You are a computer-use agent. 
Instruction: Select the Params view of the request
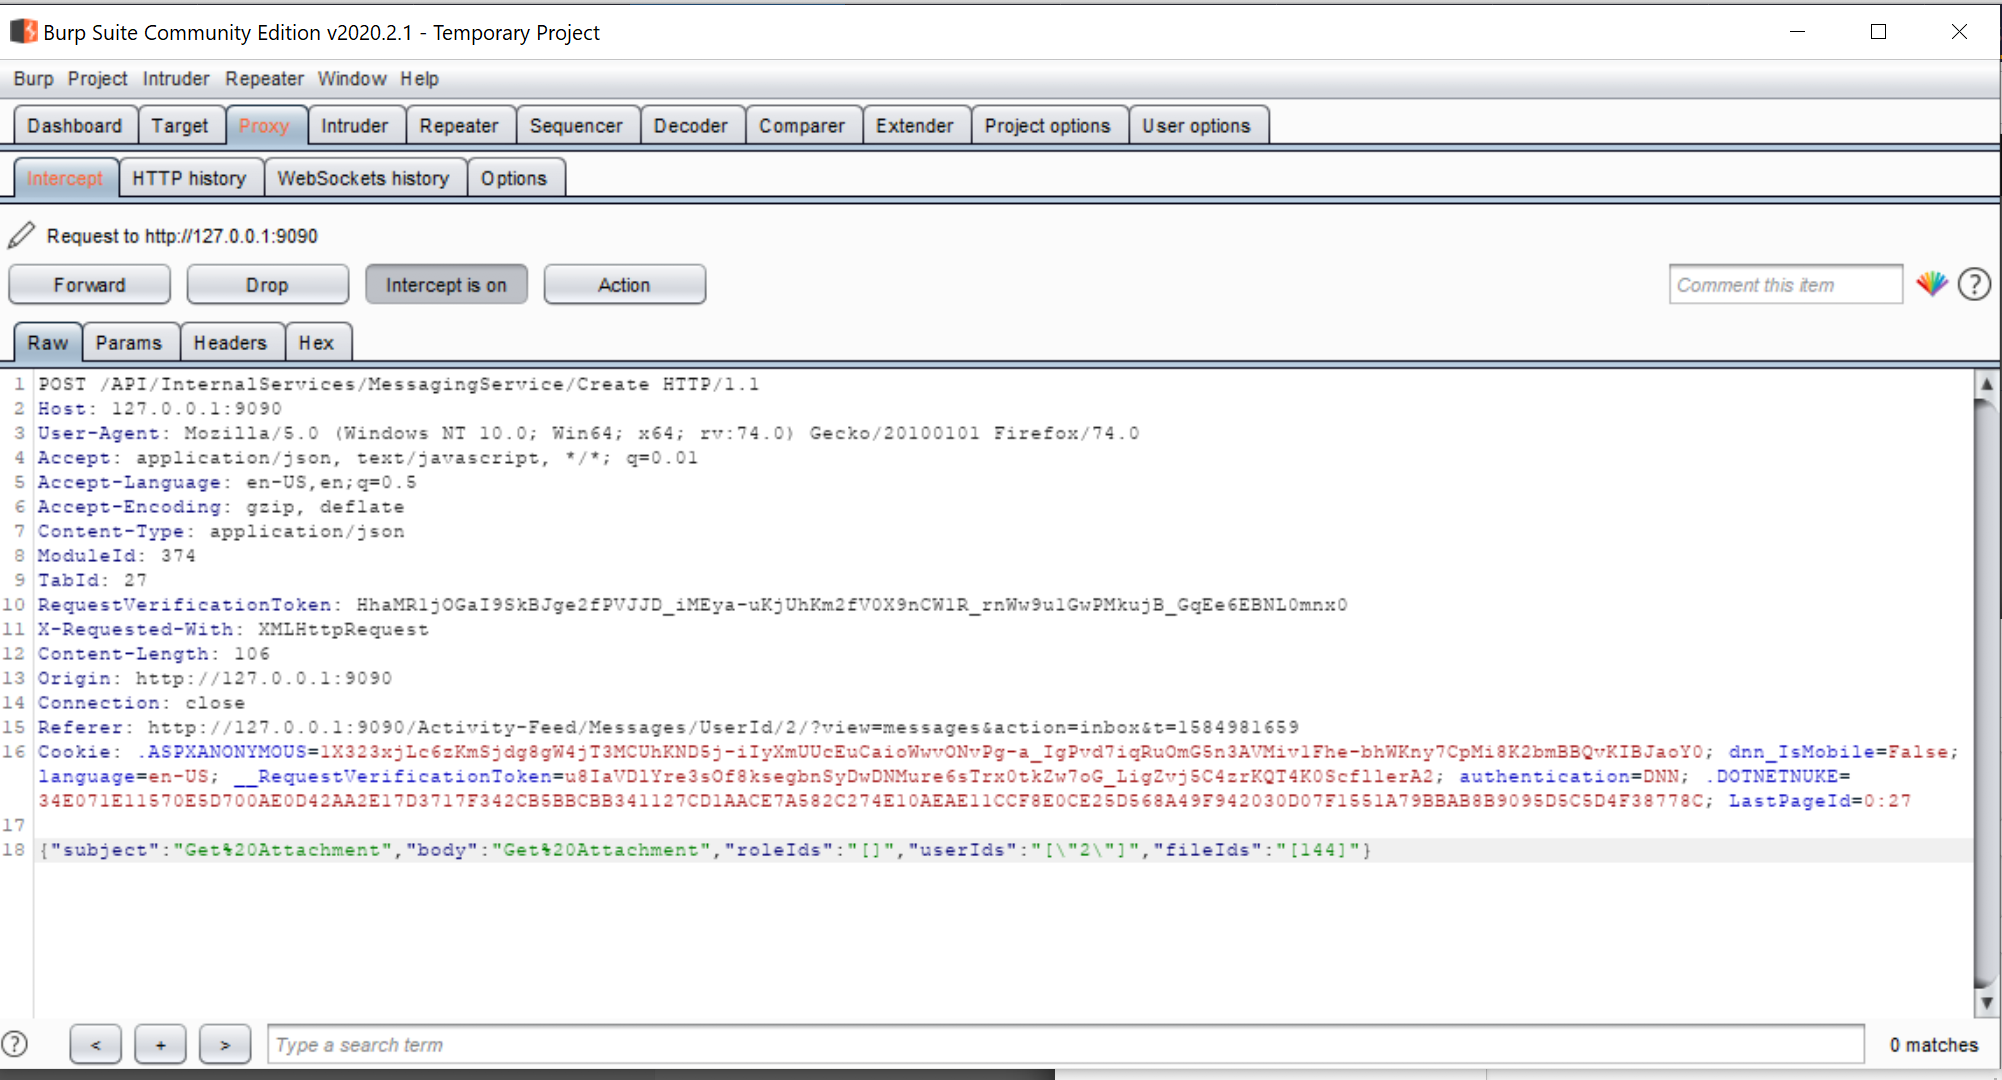130,342
